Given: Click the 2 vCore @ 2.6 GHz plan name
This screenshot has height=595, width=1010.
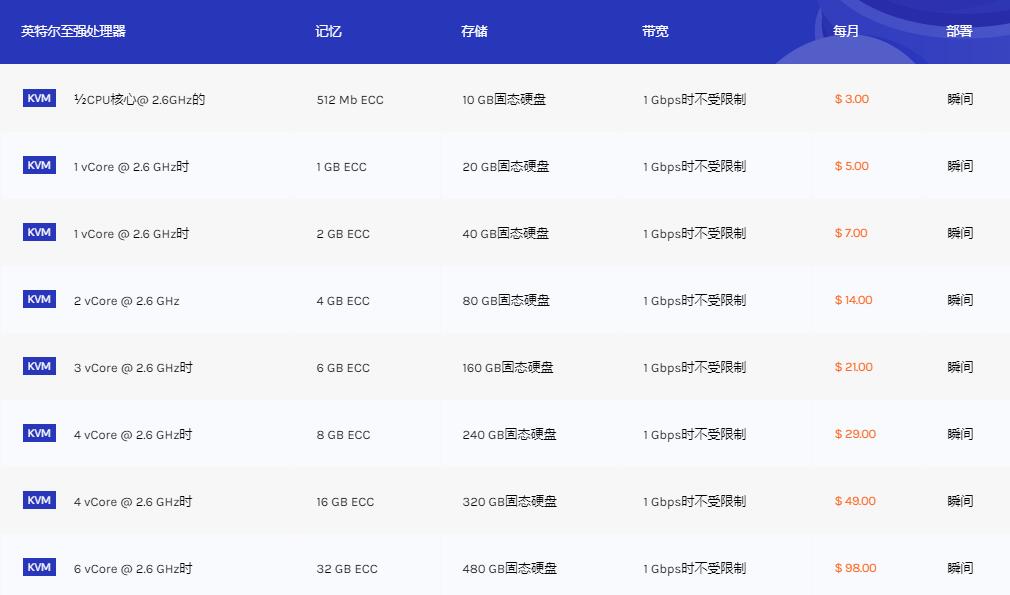Looking at the screenshot, I should click(x=126, y=301).
